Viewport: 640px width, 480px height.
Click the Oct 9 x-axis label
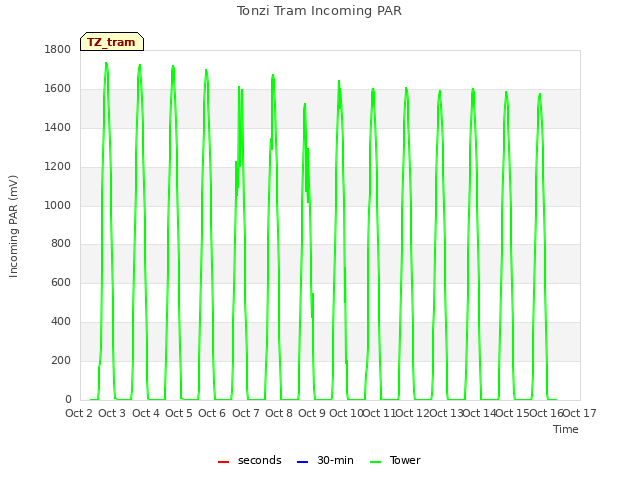pyautogui.click(x=312, y=413)
